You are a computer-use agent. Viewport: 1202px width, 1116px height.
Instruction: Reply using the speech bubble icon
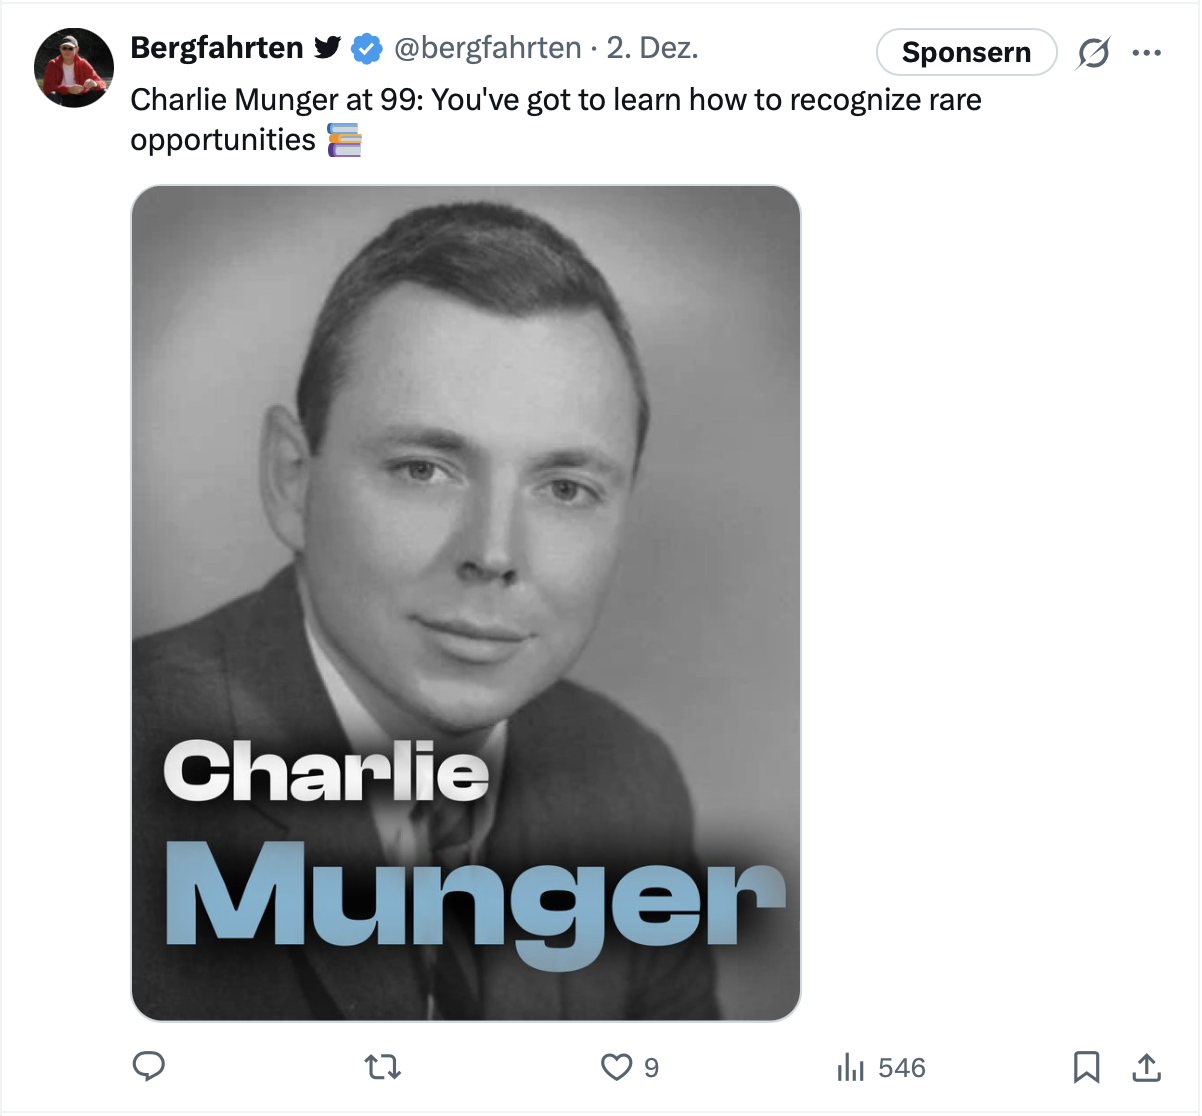(x=149, y=1067)
